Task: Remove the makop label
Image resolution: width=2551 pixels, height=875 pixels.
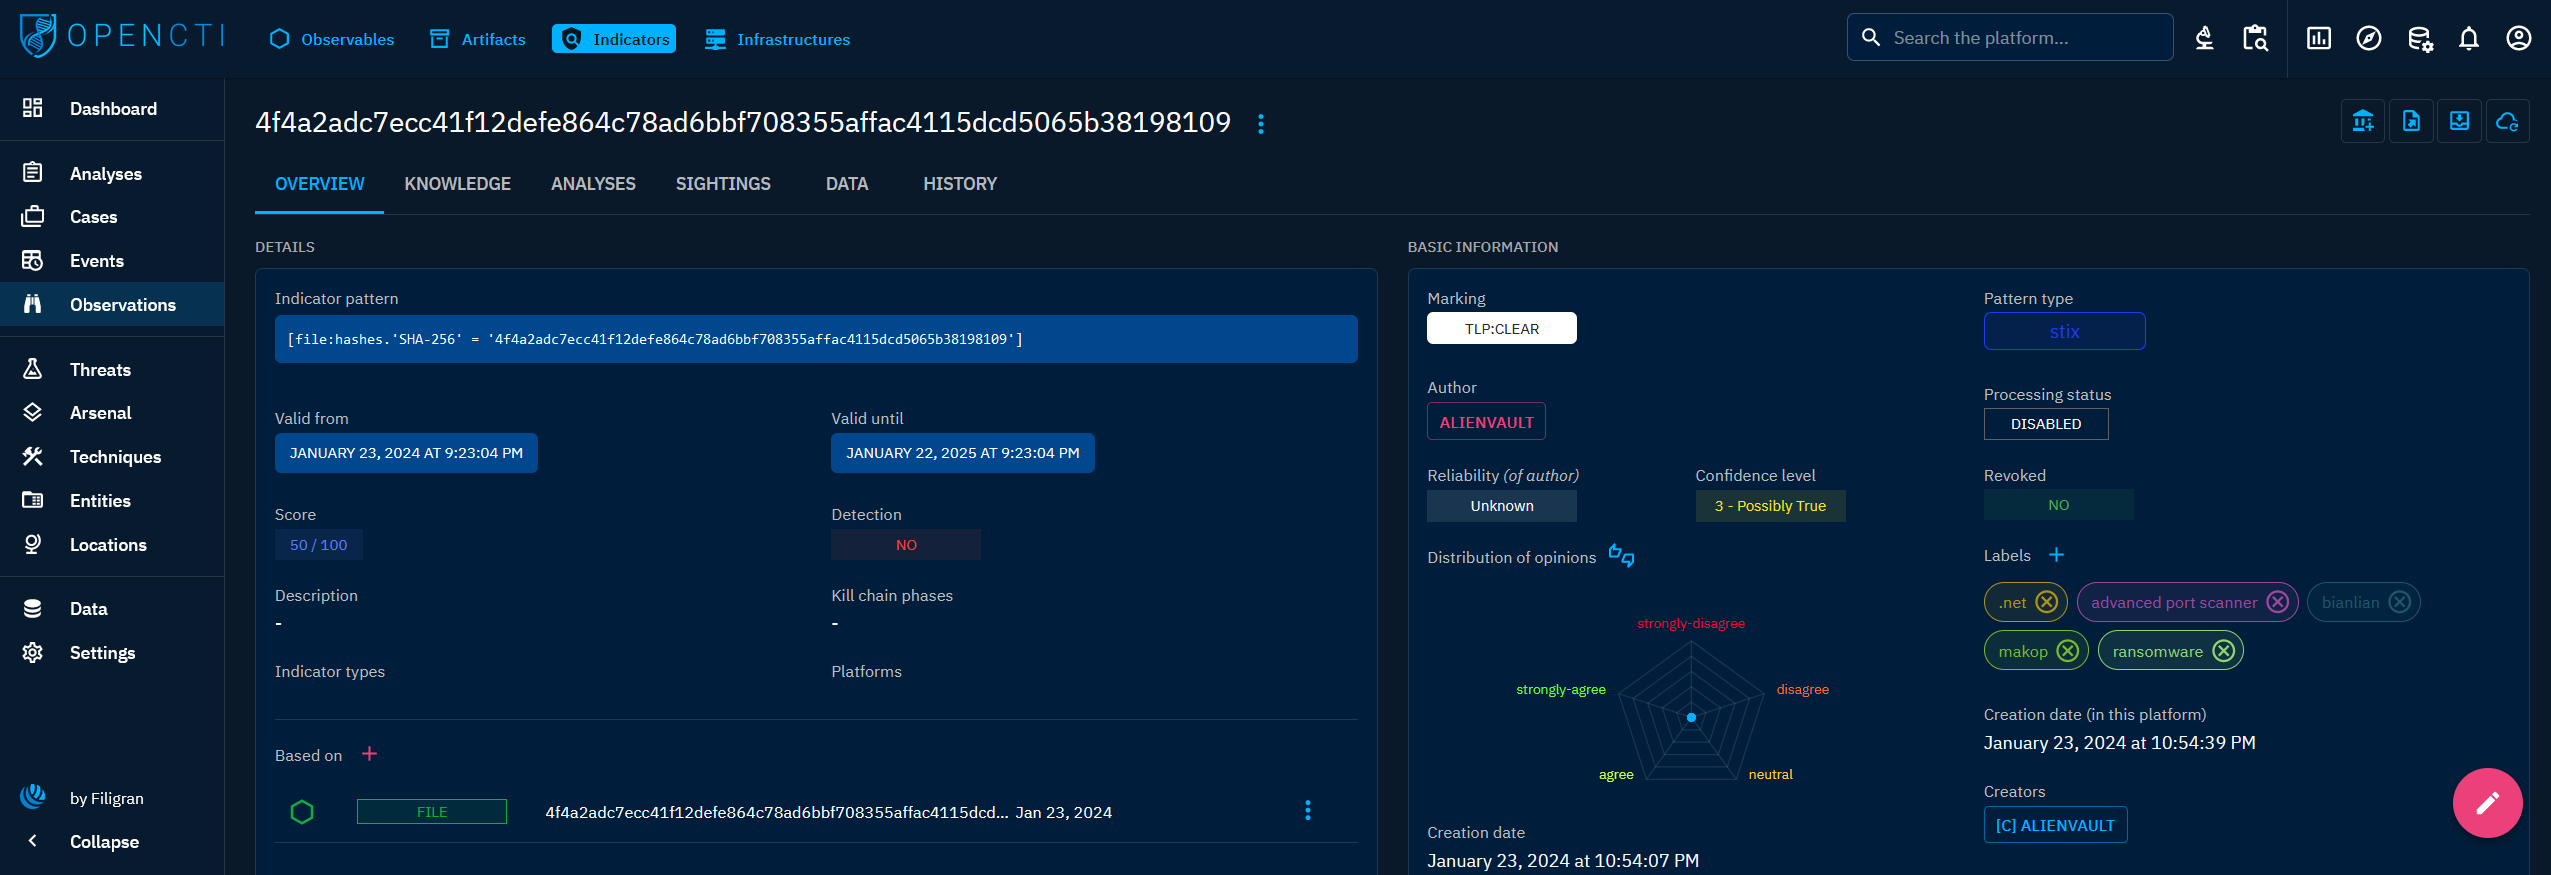Action: (2068, 651)
